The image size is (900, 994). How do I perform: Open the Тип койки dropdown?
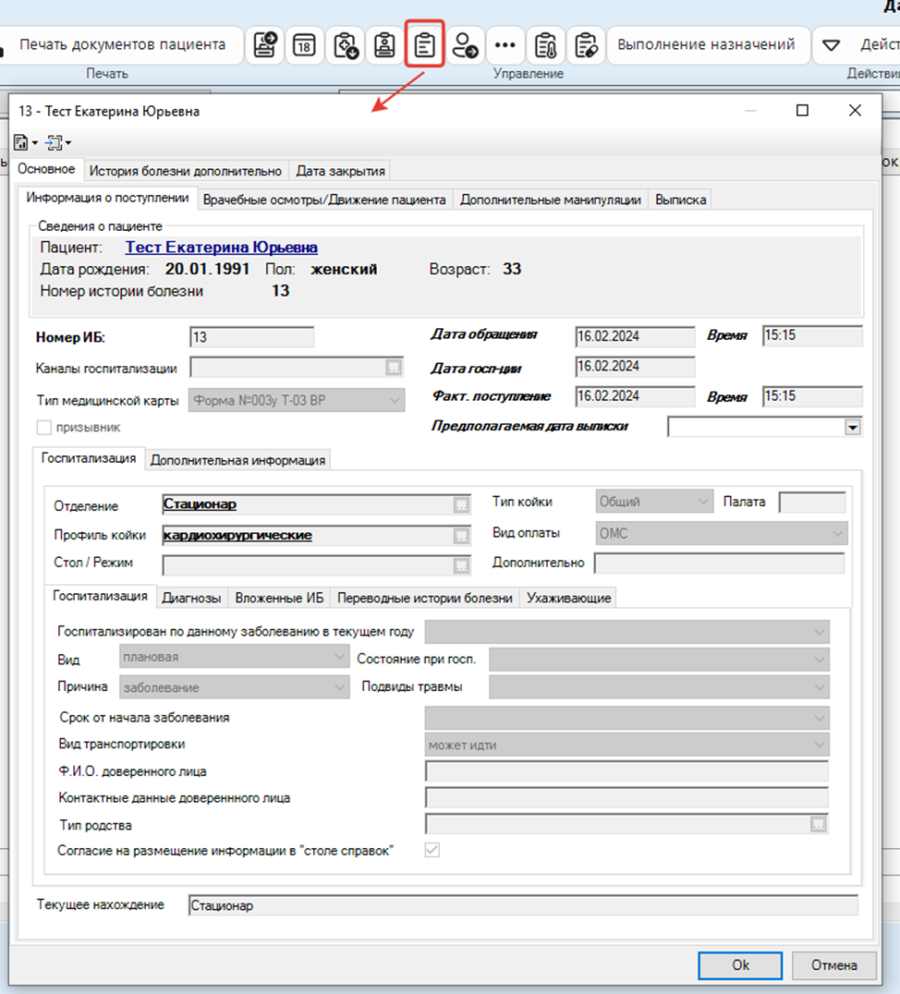654,501
